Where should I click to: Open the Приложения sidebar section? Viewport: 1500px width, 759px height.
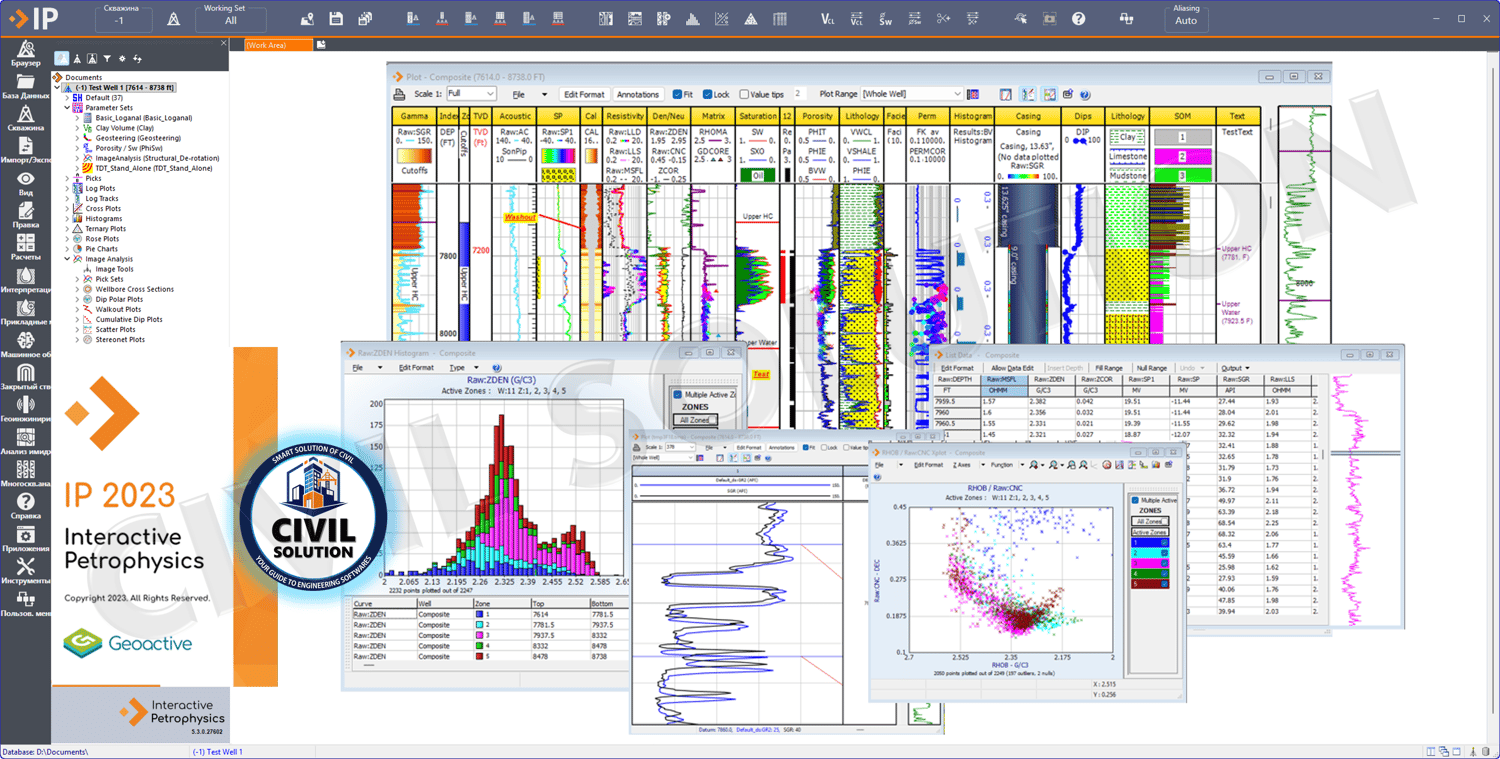point(26,539)
